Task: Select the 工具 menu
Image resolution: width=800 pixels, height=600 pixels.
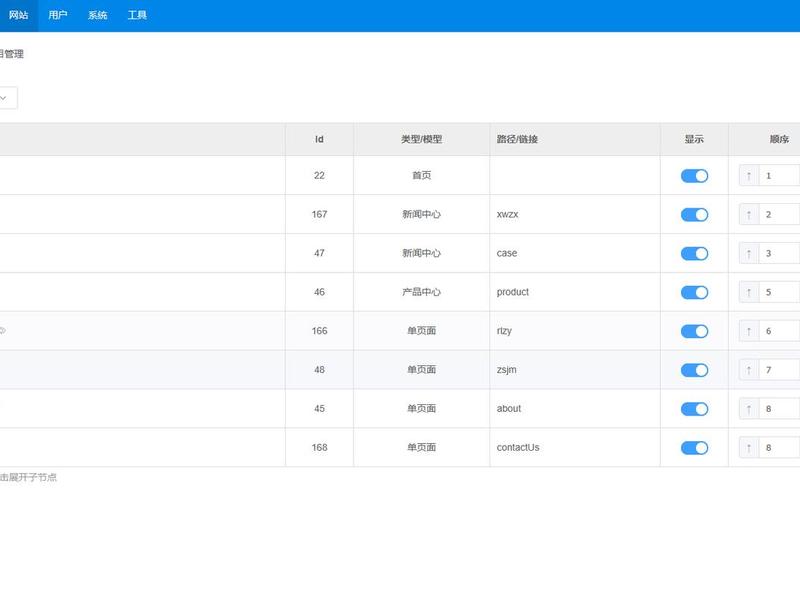Action: [x=137, y=15]
